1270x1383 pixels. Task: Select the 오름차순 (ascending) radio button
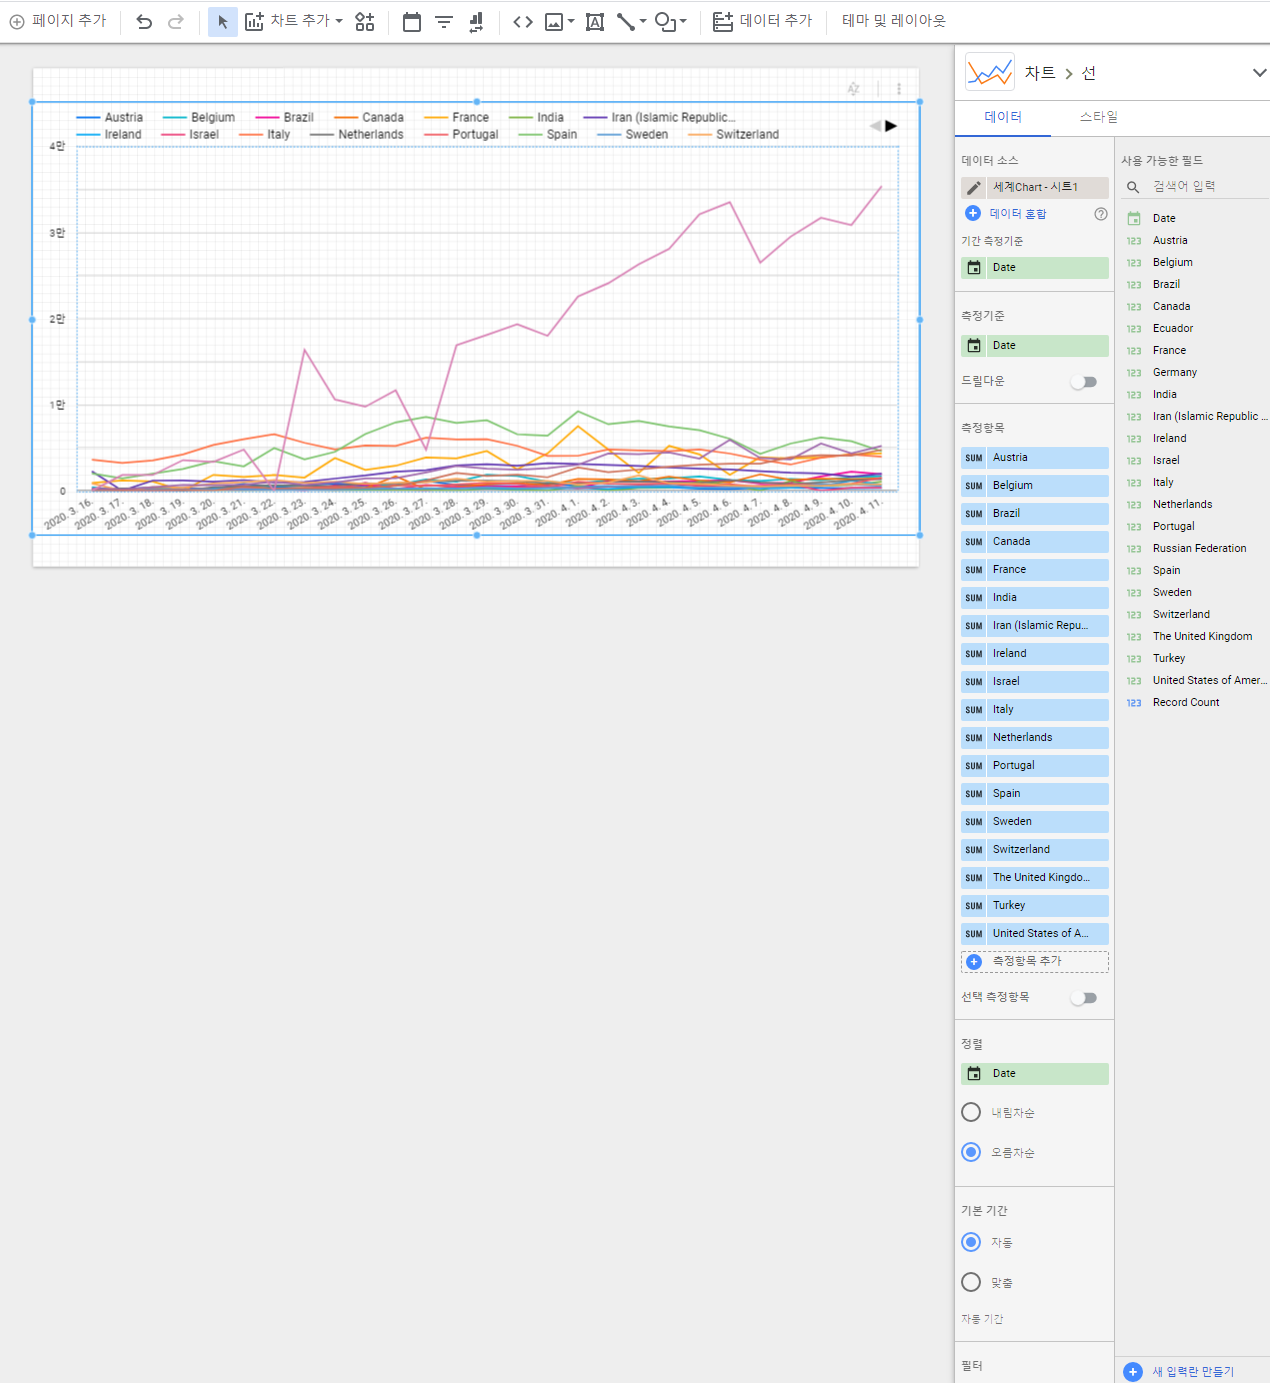point(971,1152)
